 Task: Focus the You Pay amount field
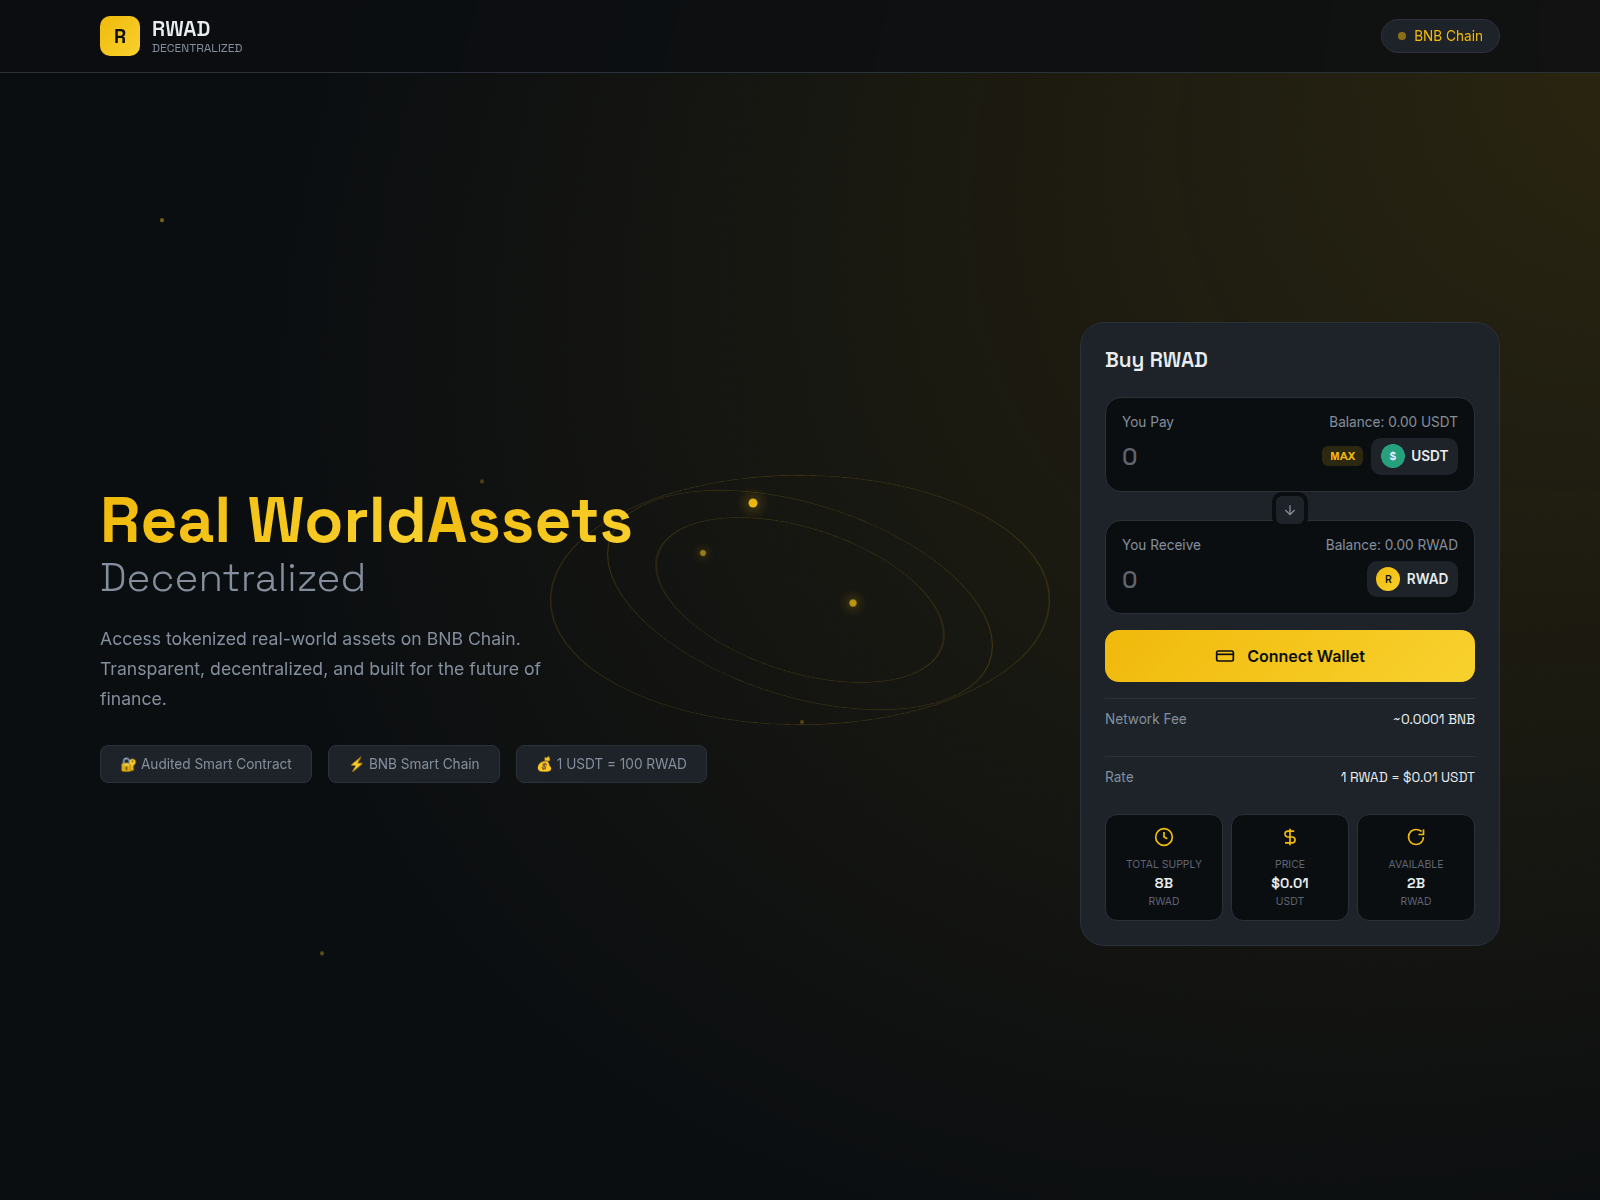point(1215,457)
